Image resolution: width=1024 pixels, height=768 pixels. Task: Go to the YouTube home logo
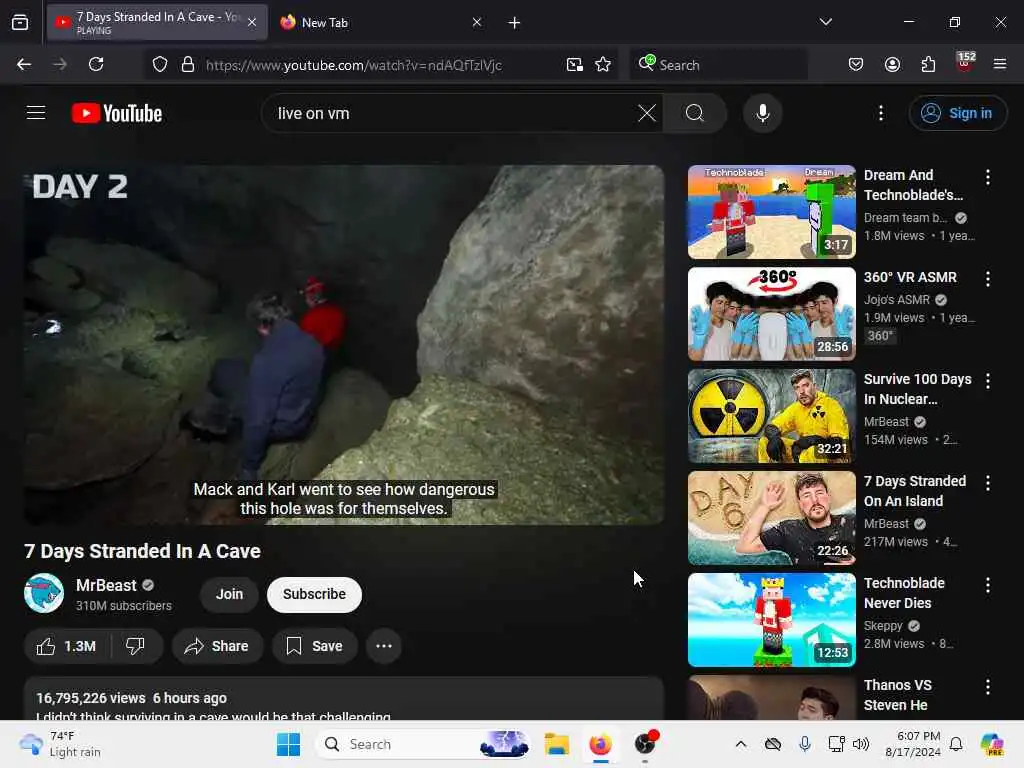(117, 113)
